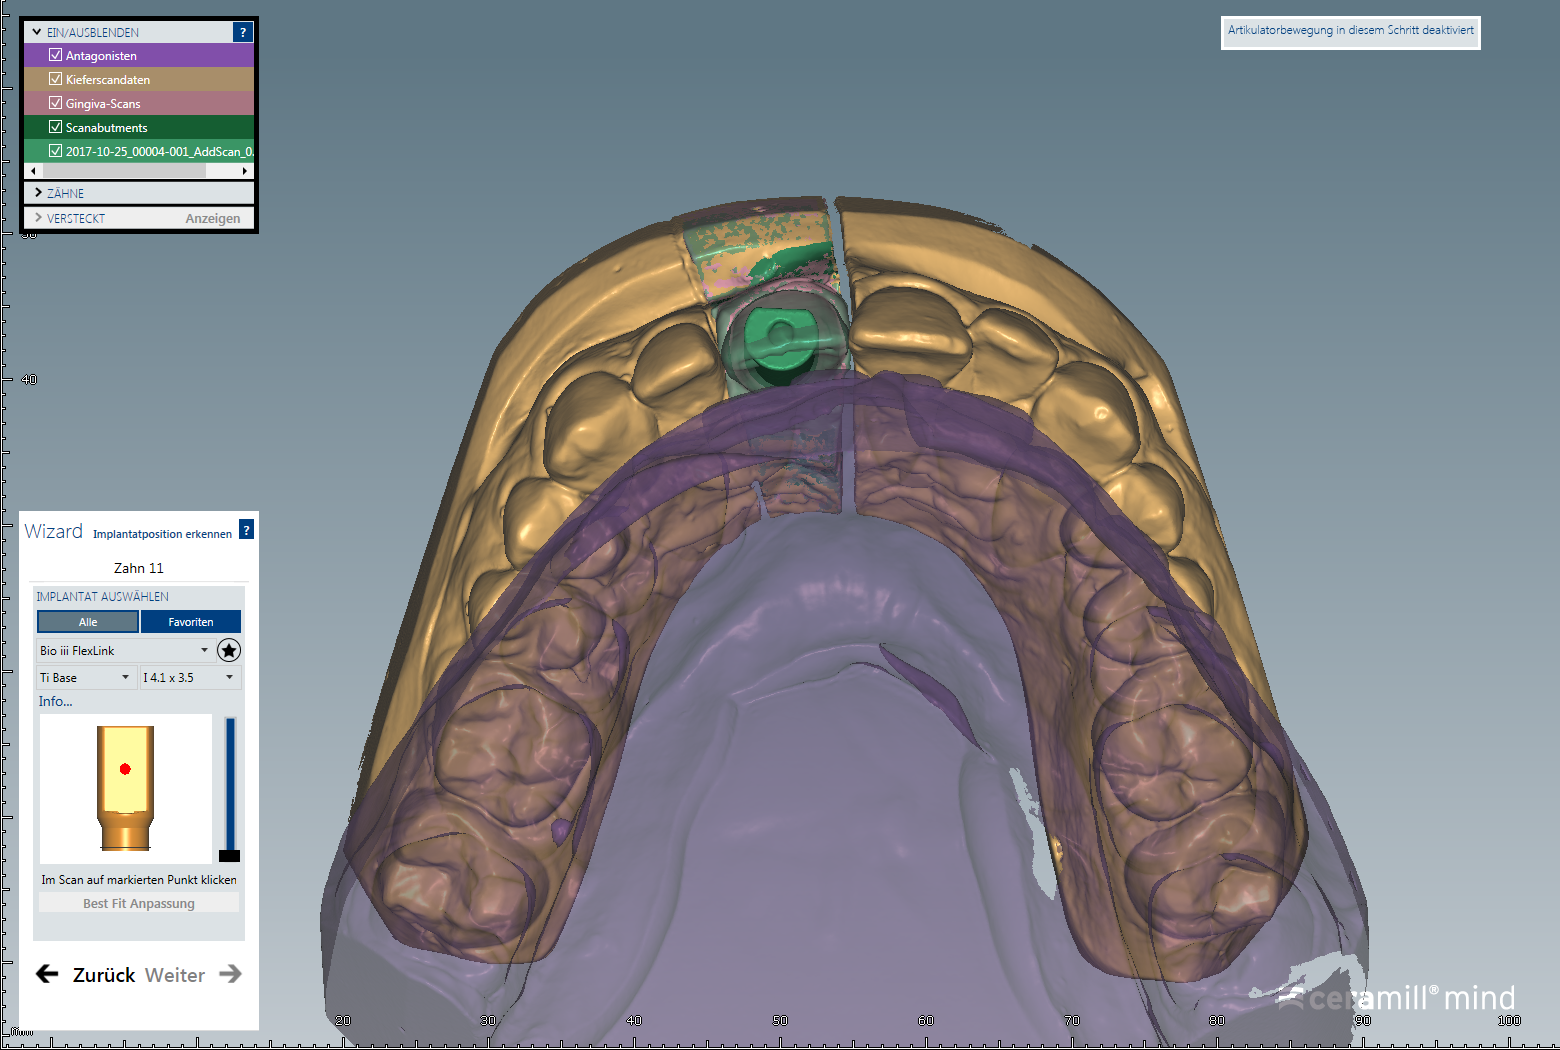Screen dimensions: 1560x1050
Task: Click the red marker point on implant preview
Action: click(125, 769)
